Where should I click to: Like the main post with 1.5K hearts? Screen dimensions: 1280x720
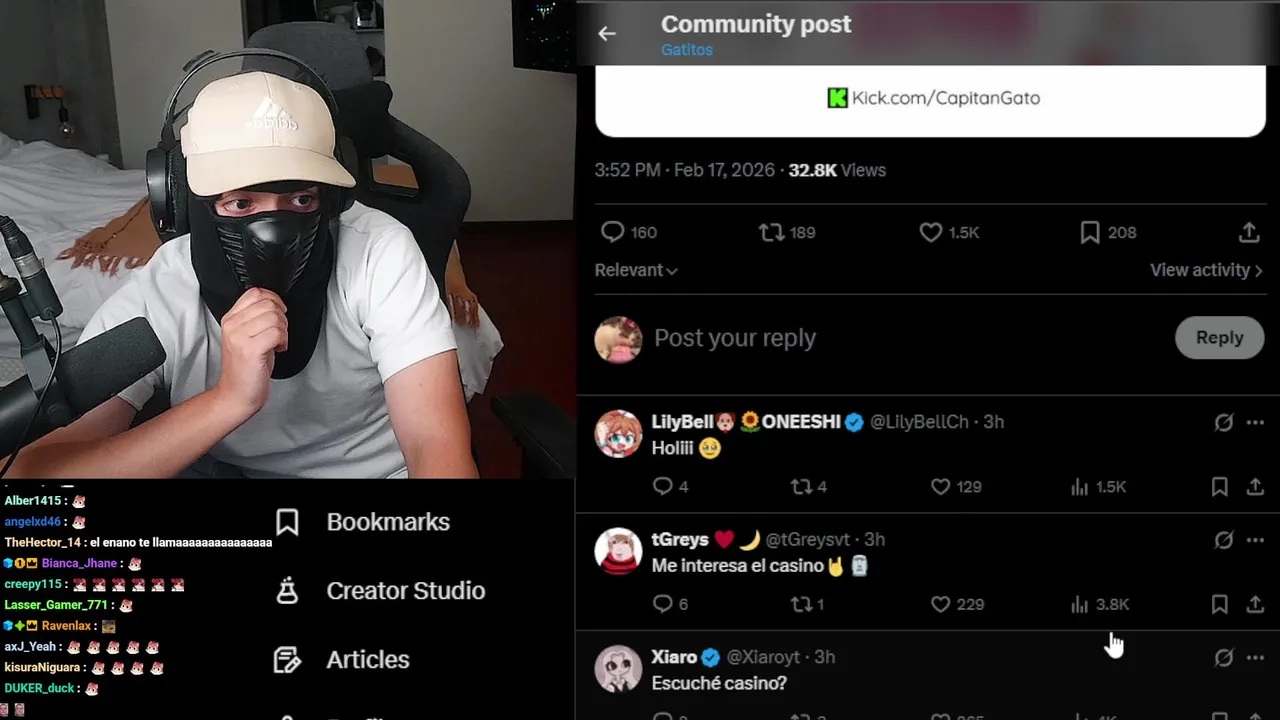931,232
